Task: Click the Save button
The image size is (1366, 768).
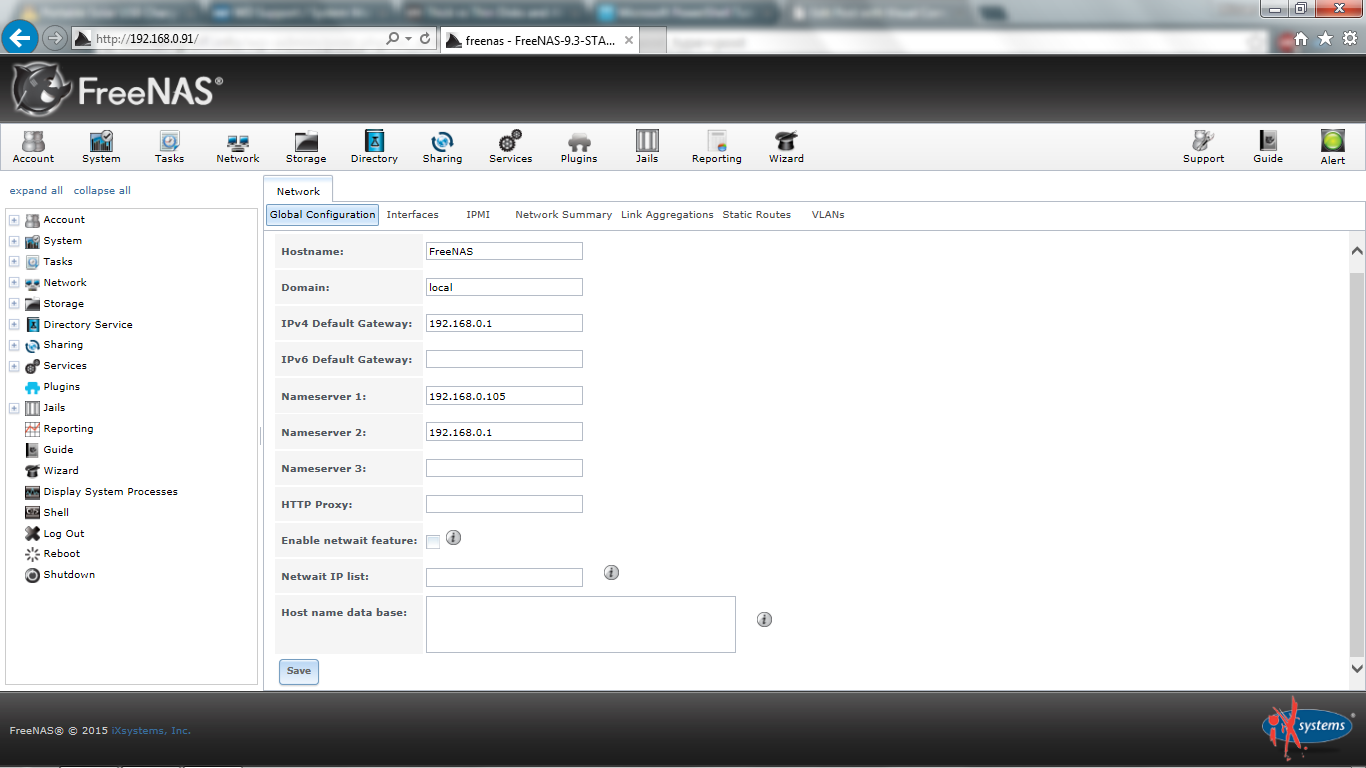Action: pos(298,671)
